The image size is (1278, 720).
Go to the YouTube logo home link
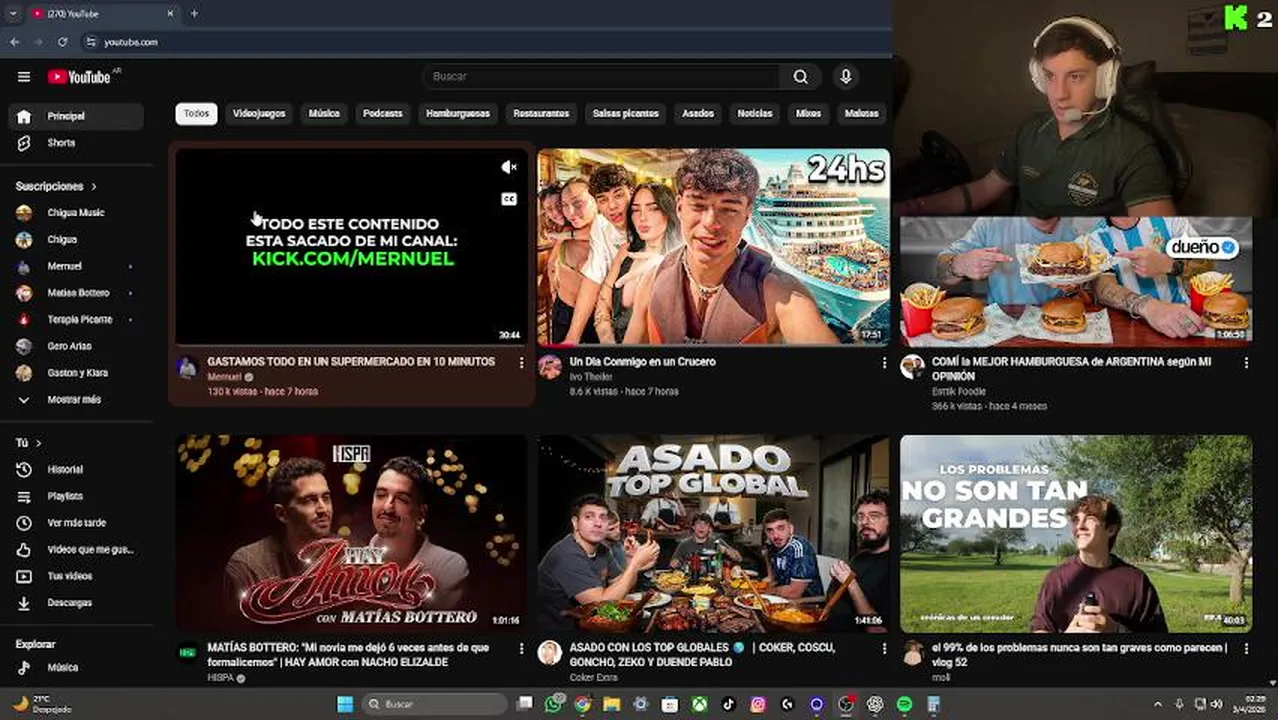coord(79,77)
